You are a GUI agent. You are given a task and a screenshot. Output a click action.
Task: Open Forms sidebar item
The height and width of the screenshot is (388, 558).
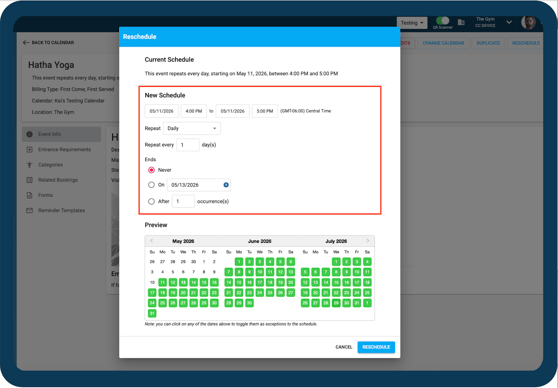[x=62, y=195]
